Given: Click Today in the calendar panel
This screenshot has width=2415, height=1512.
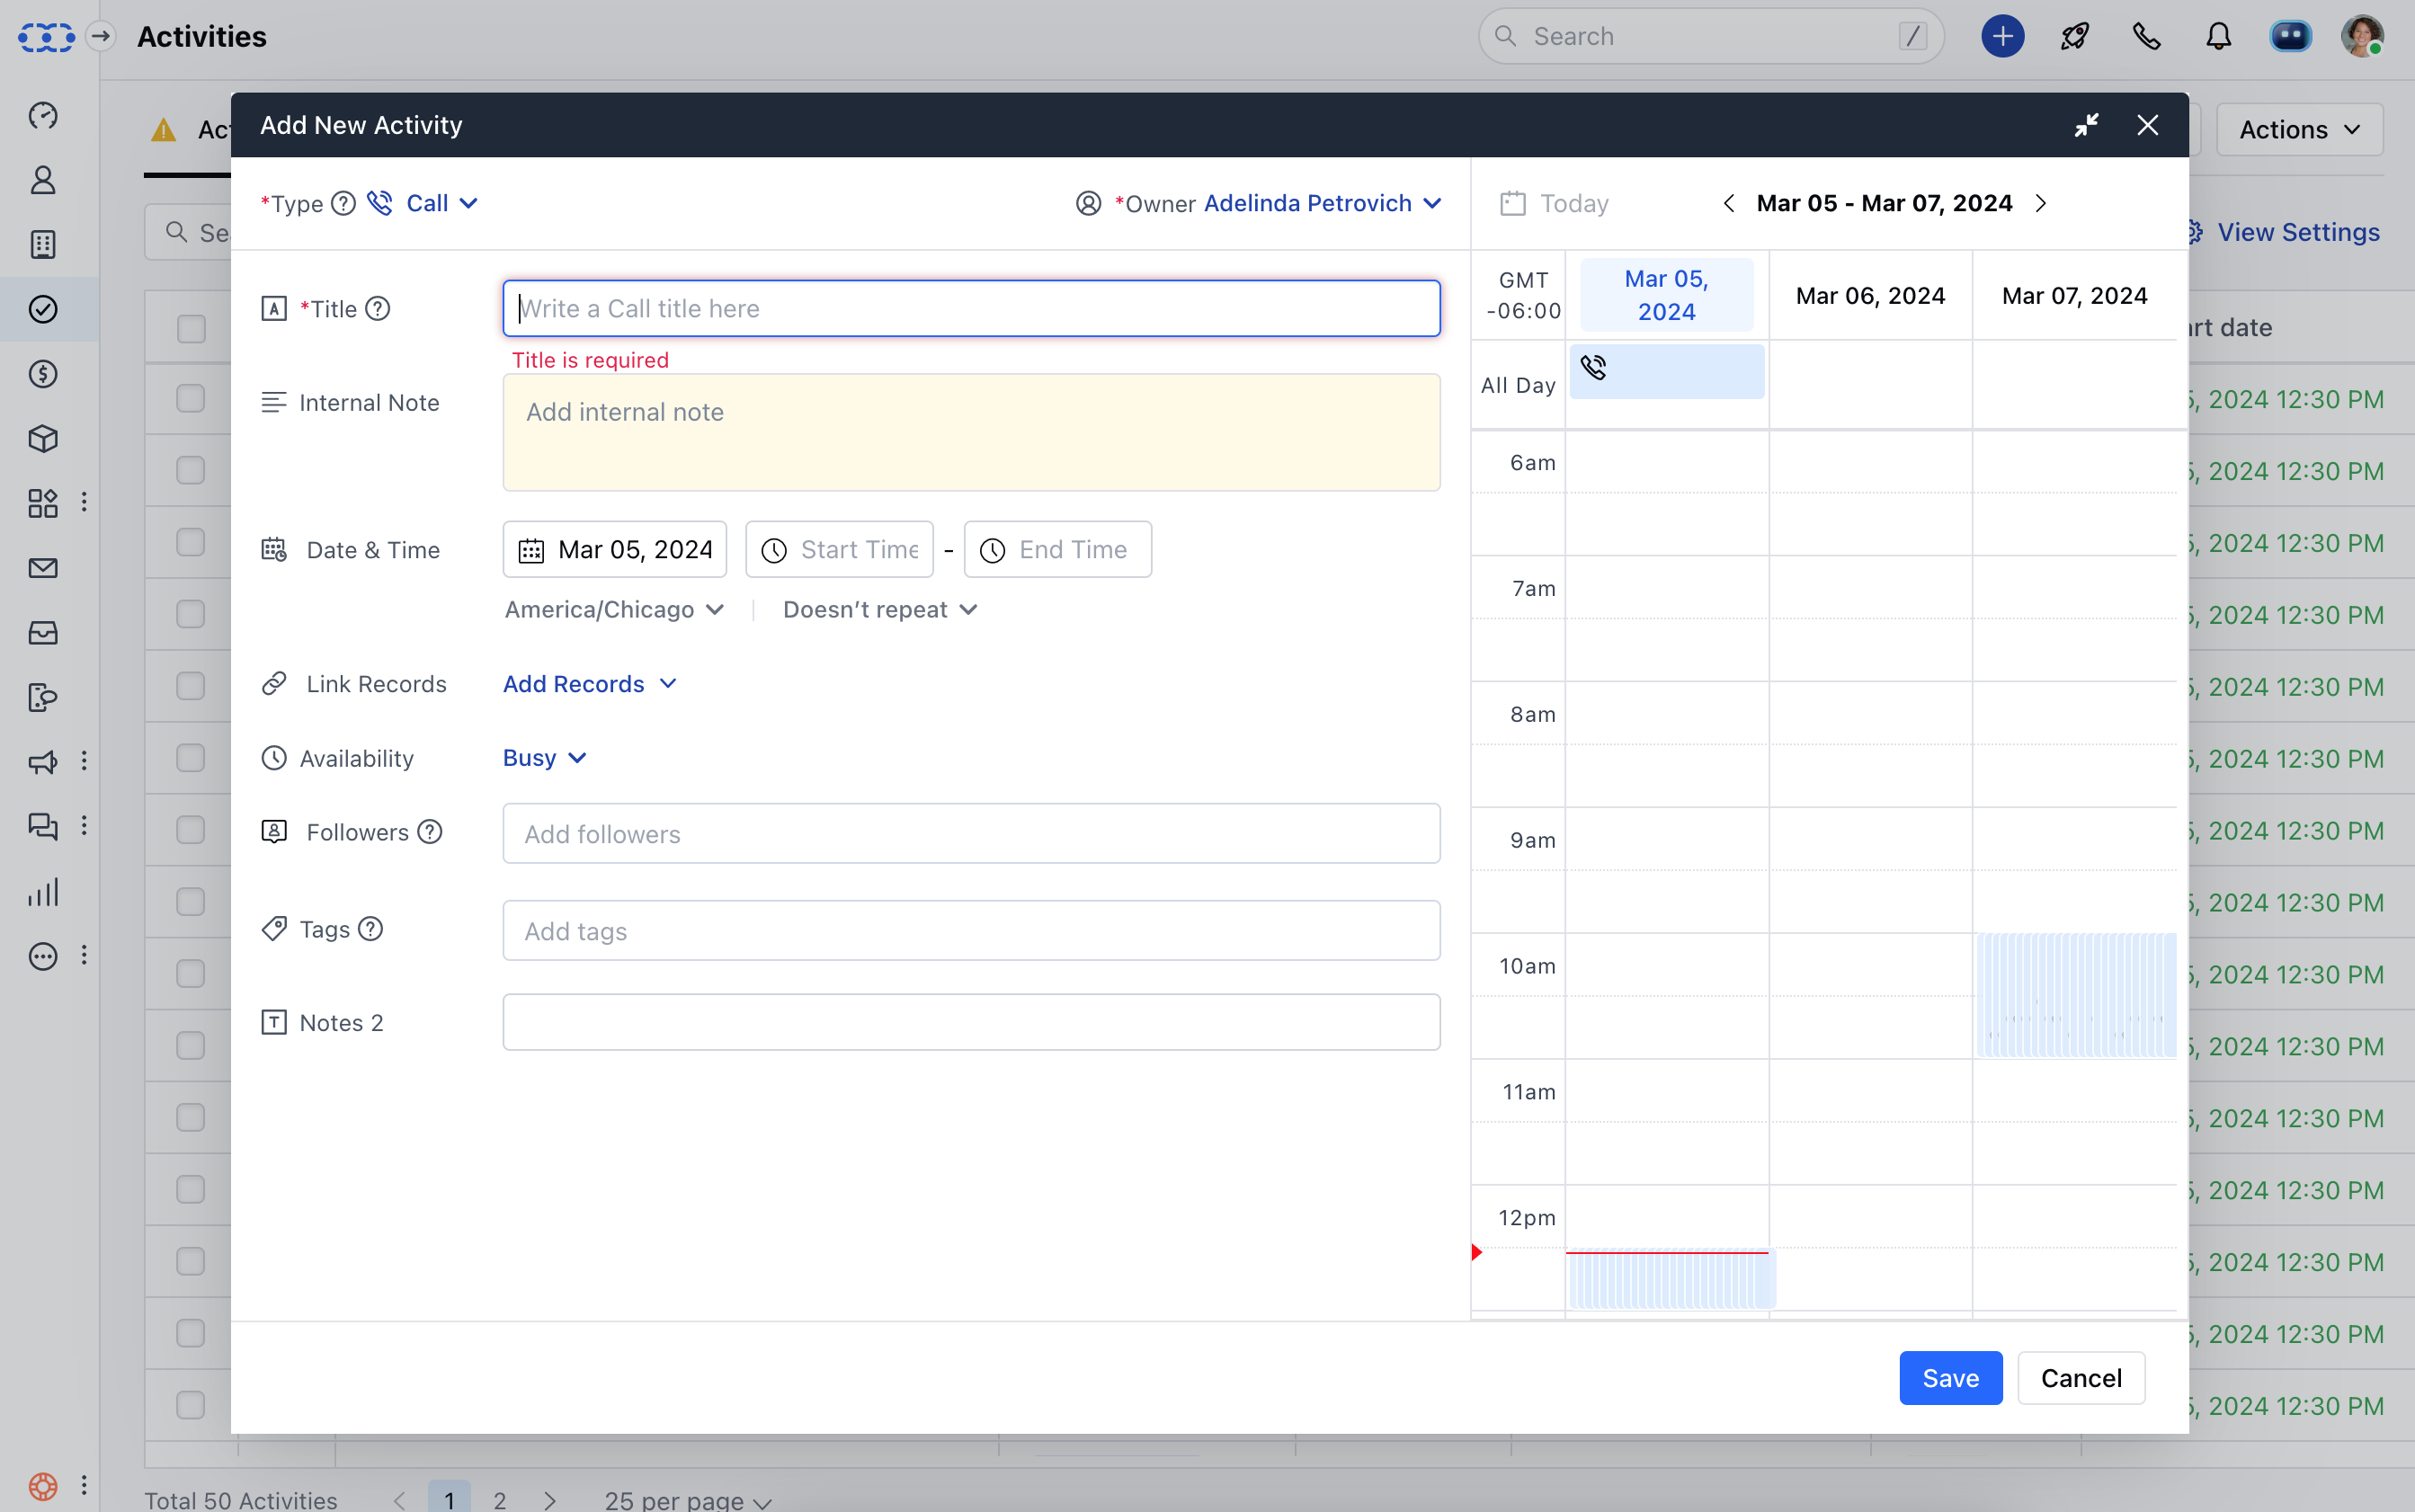Looking at the screenshot, I should click(x=1573, y=202).
